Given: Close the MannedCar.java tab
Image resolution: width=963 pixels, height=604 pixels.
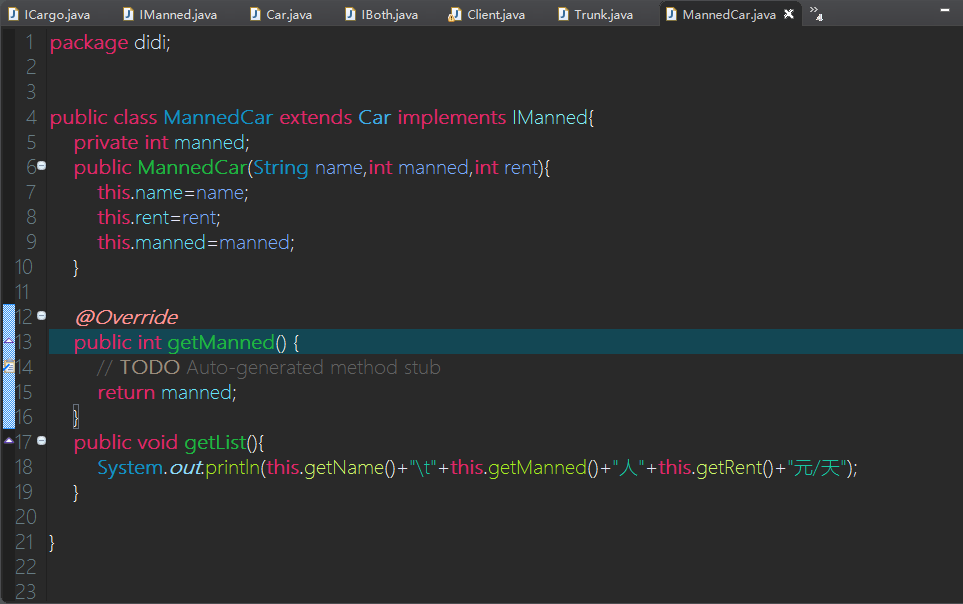Looking at the screenshot, I should 789,15.
